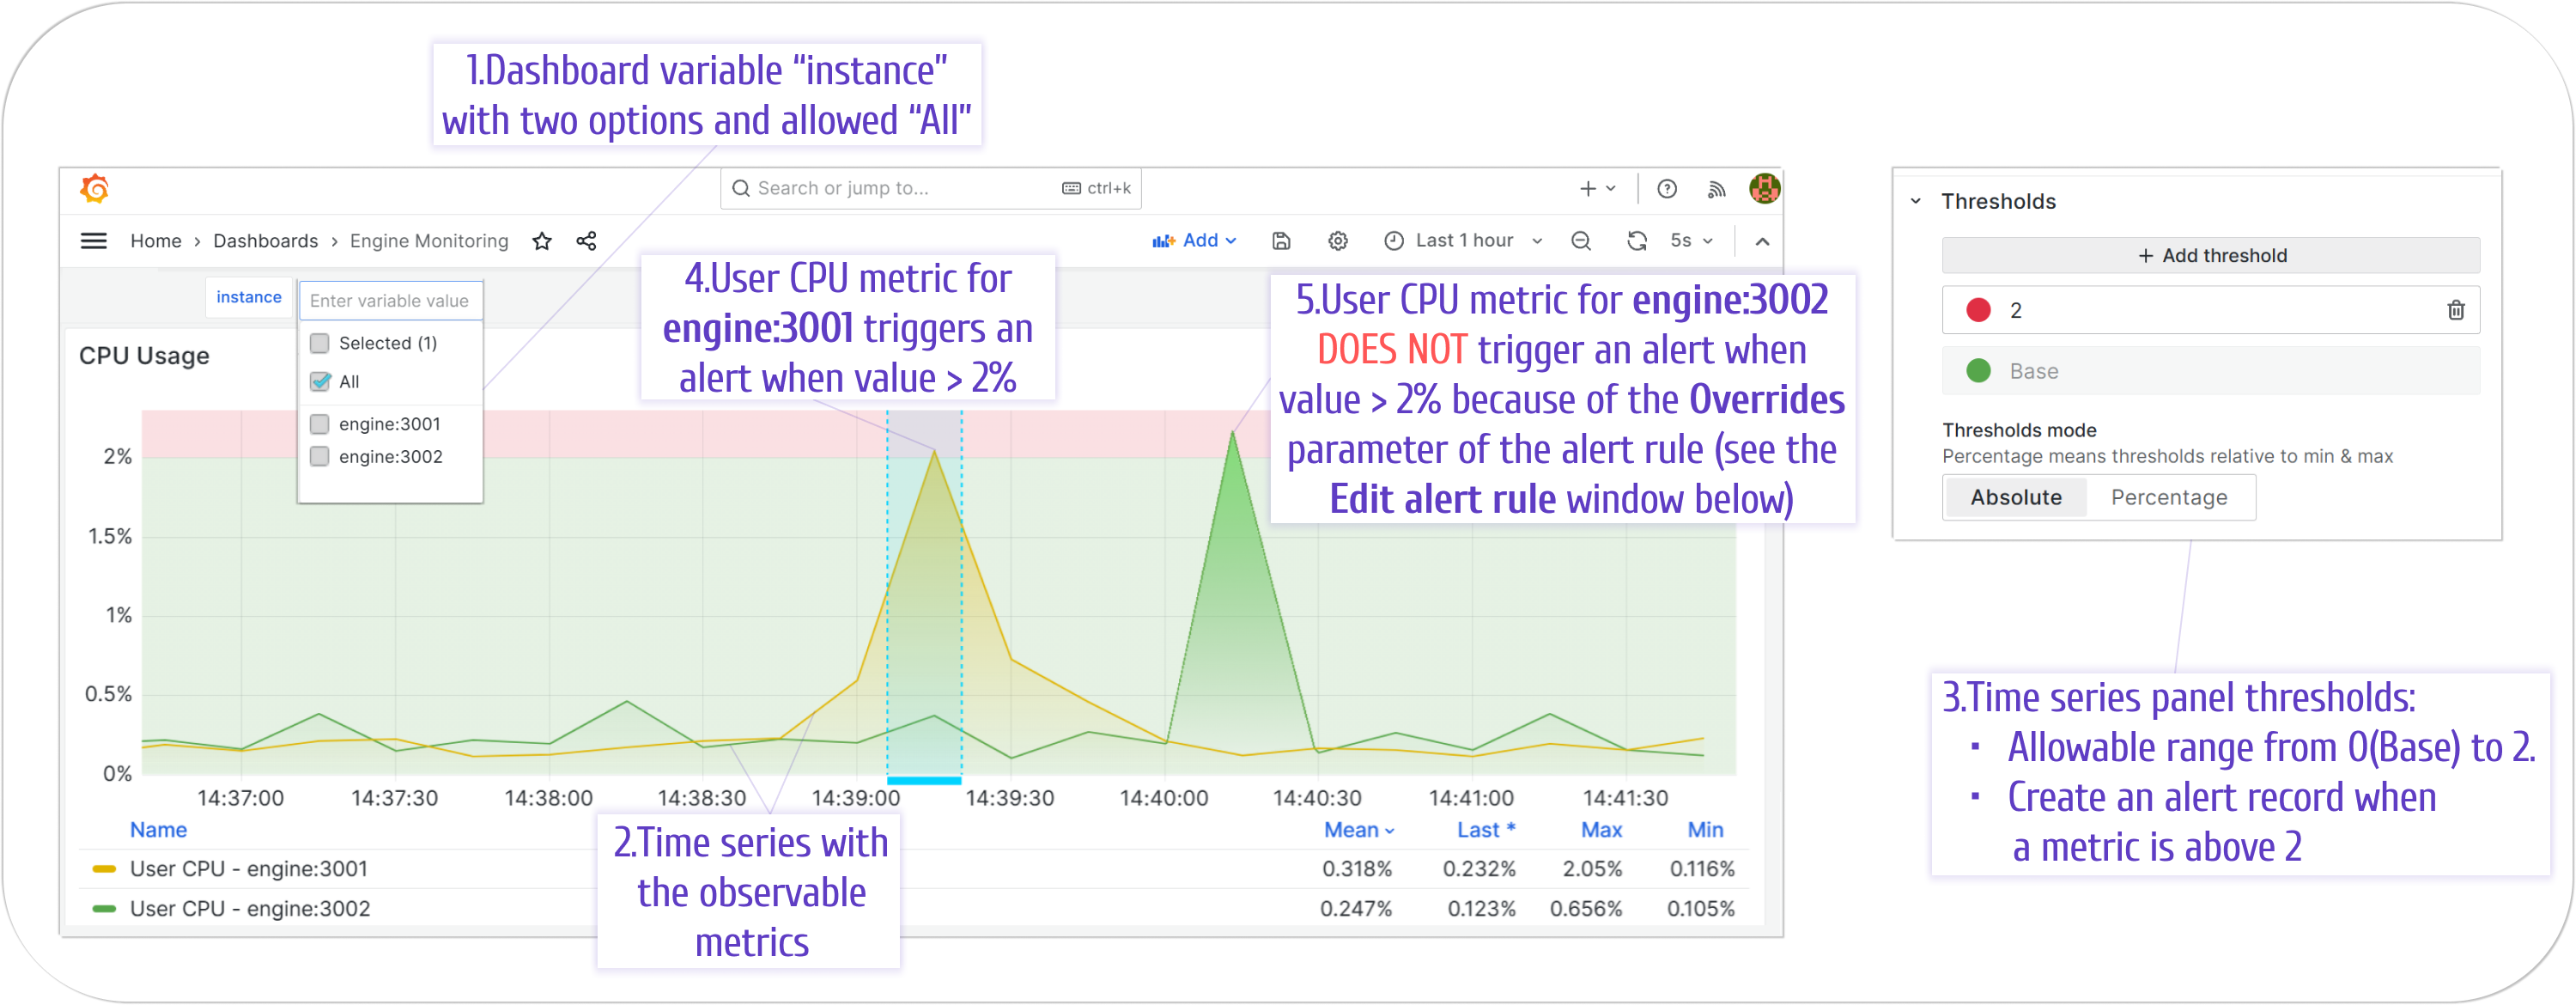
Task: Toggle the Selected (1) checkbox
Action: coord(320,343)
